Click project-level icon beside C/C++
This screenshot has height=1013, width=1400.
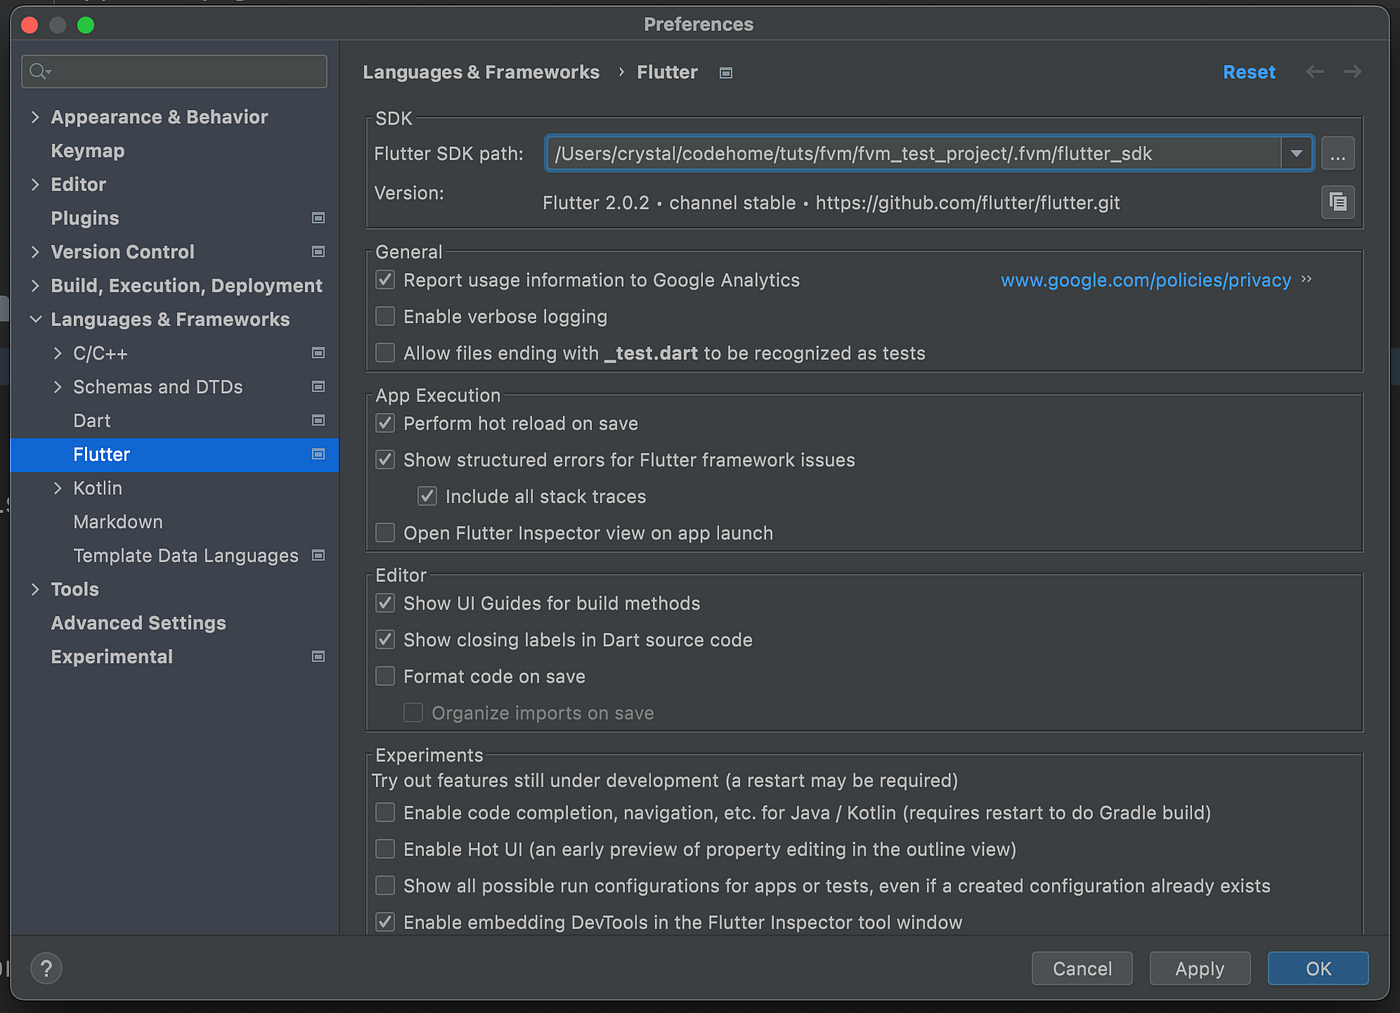pyautogui.click(x=318, y=353)
